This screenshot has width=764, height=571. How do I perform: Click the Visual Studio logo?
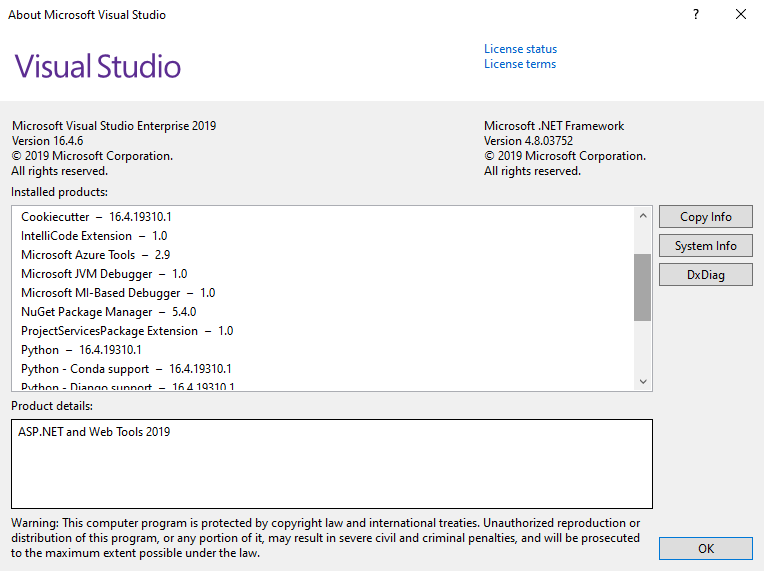tap(97, 66)
